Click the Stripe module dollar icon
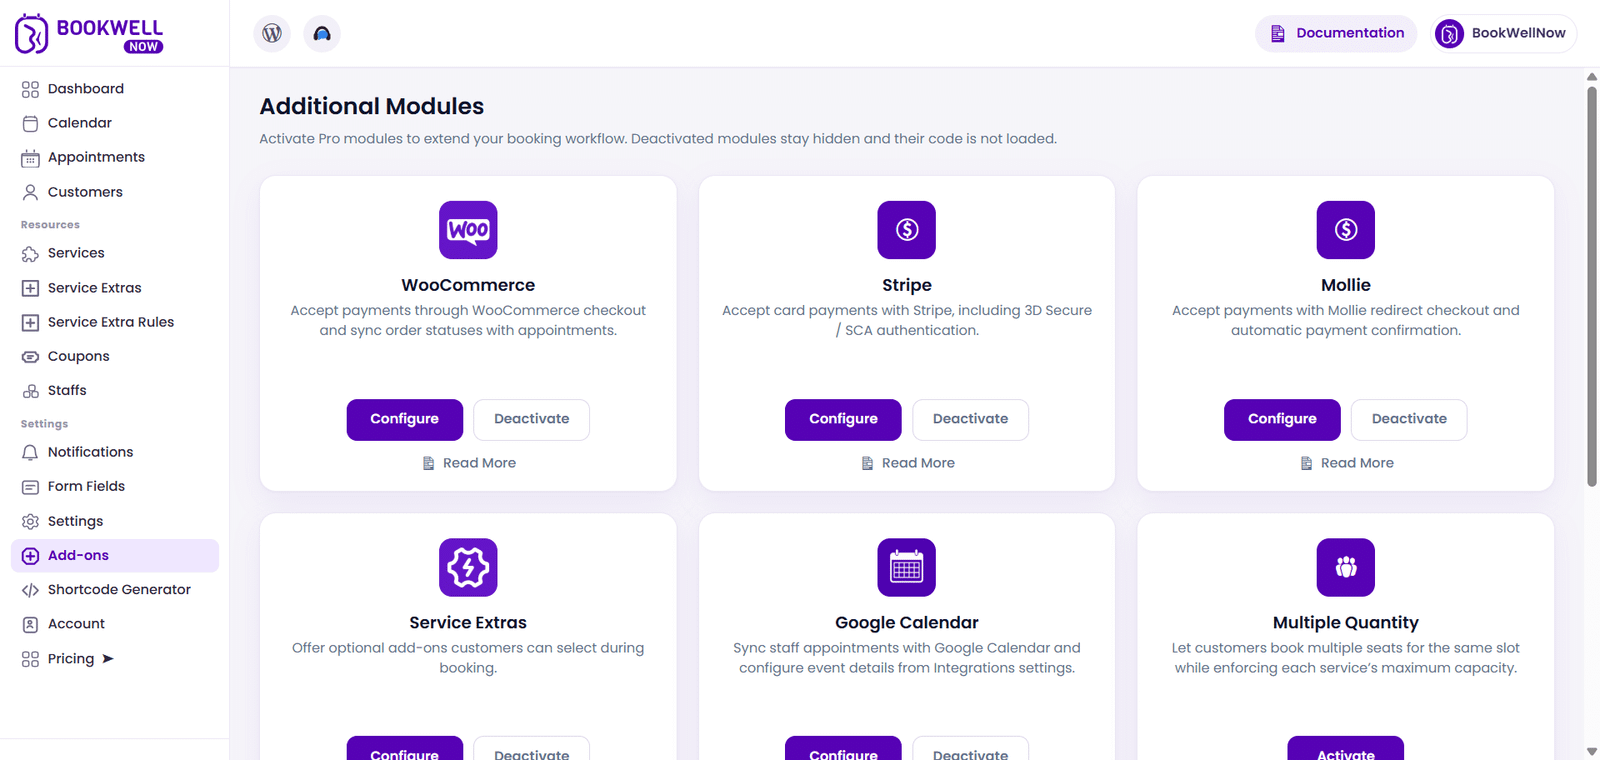 [907, 230]
